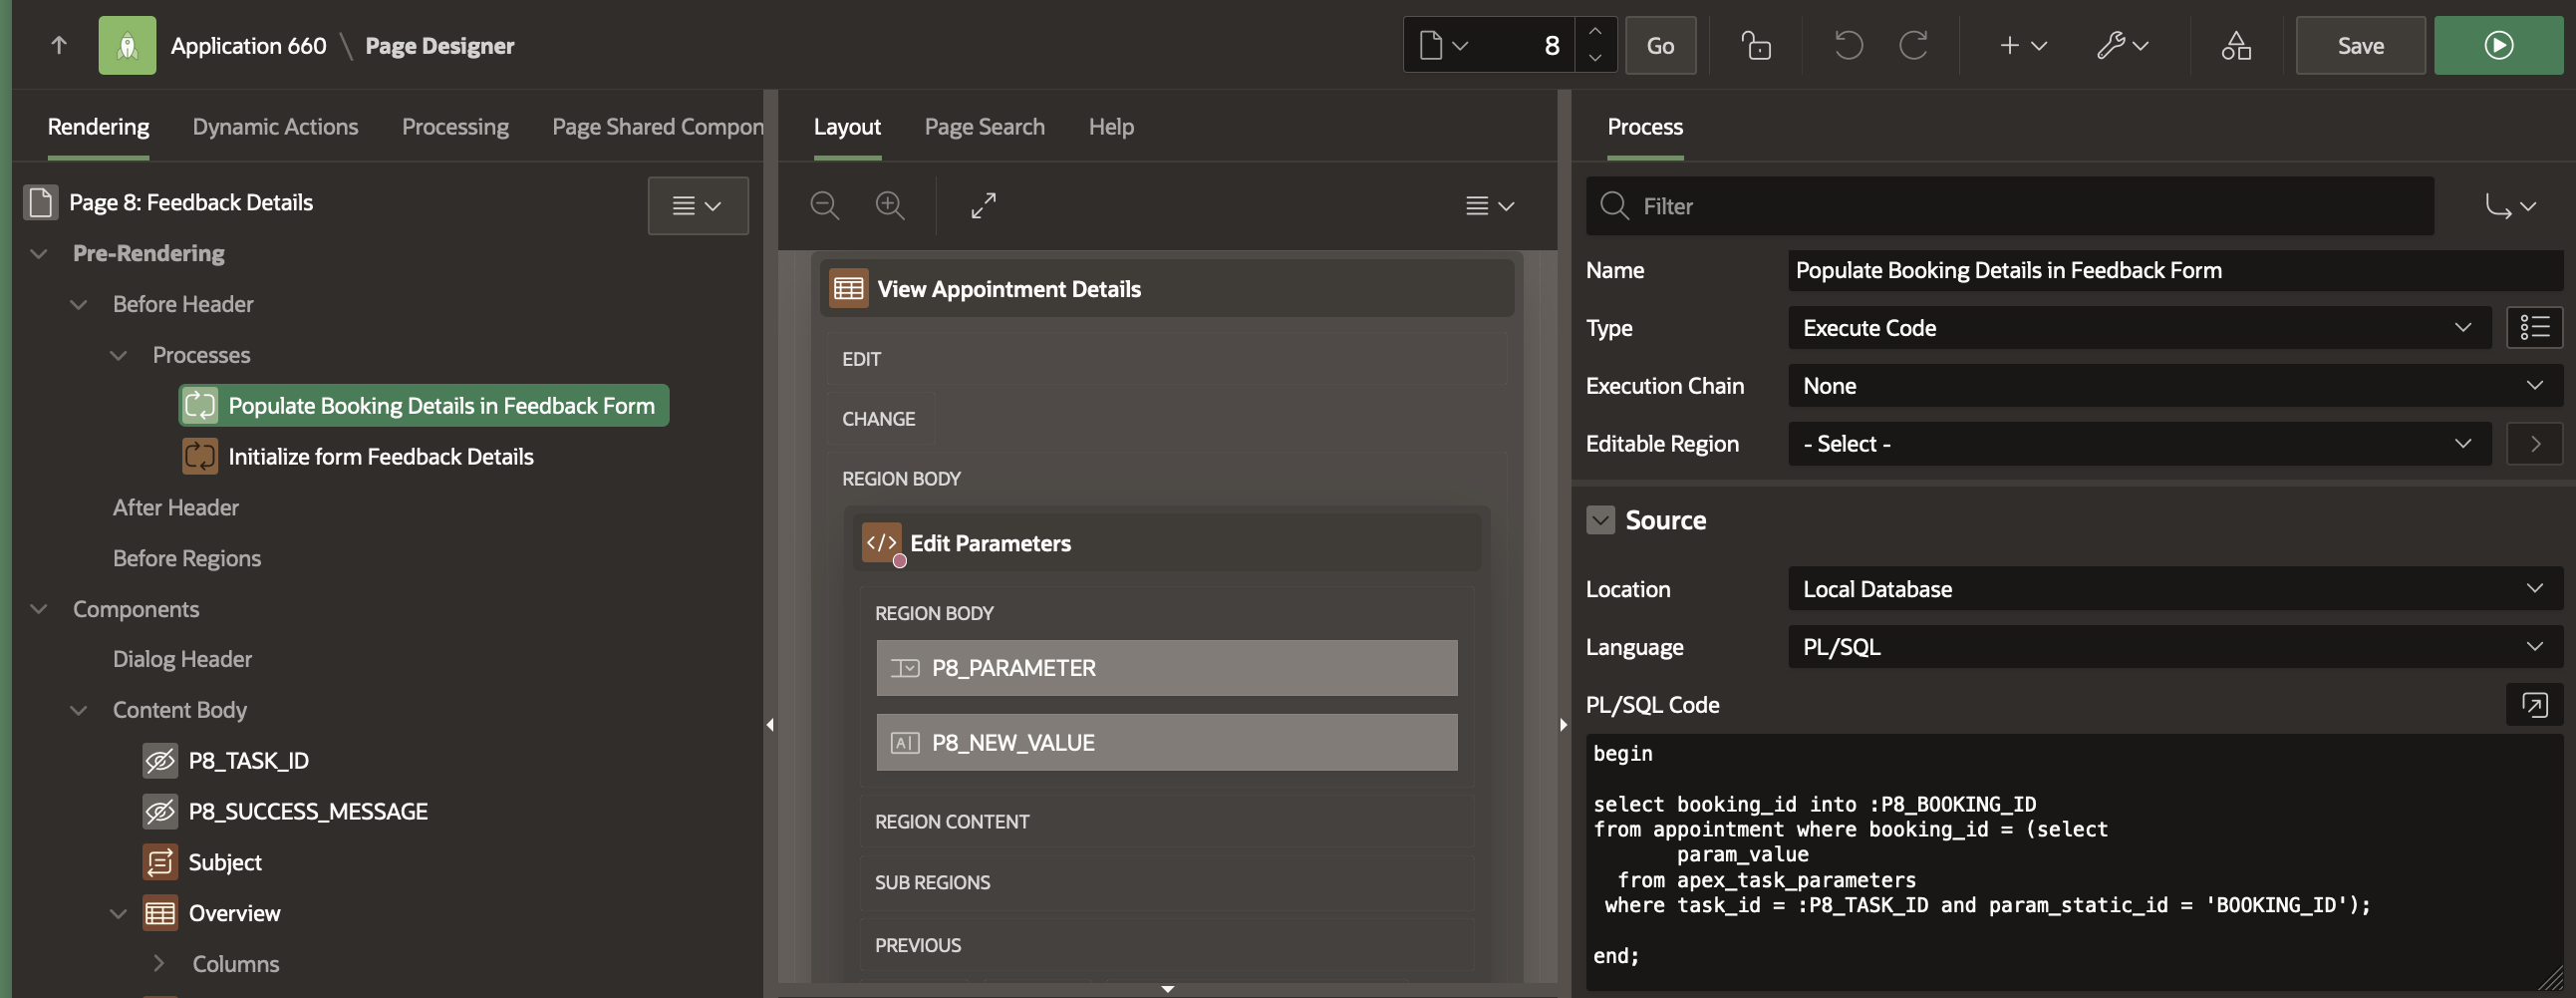
Task: Open the page selector document icon menu
Action: (x=1444, y=45)
